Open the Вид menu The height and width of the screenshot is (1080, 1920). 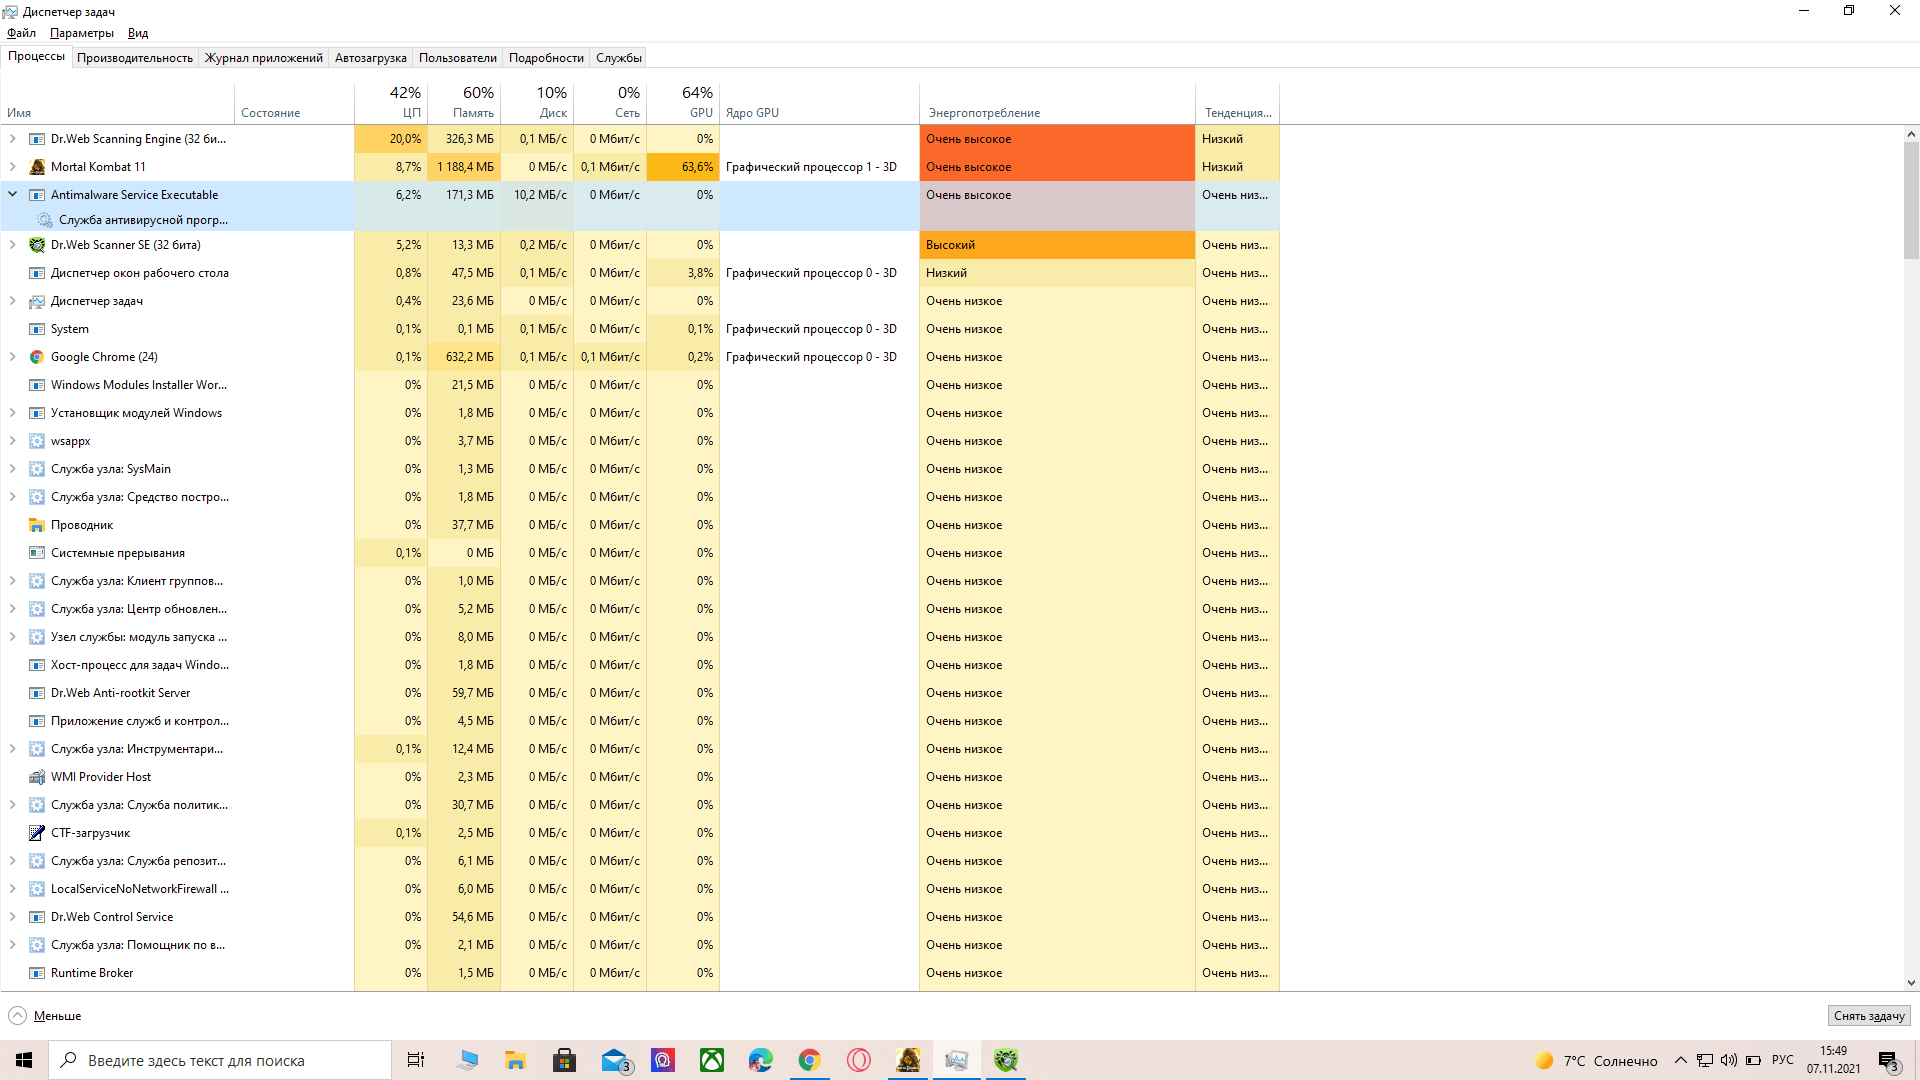(138, 33)
